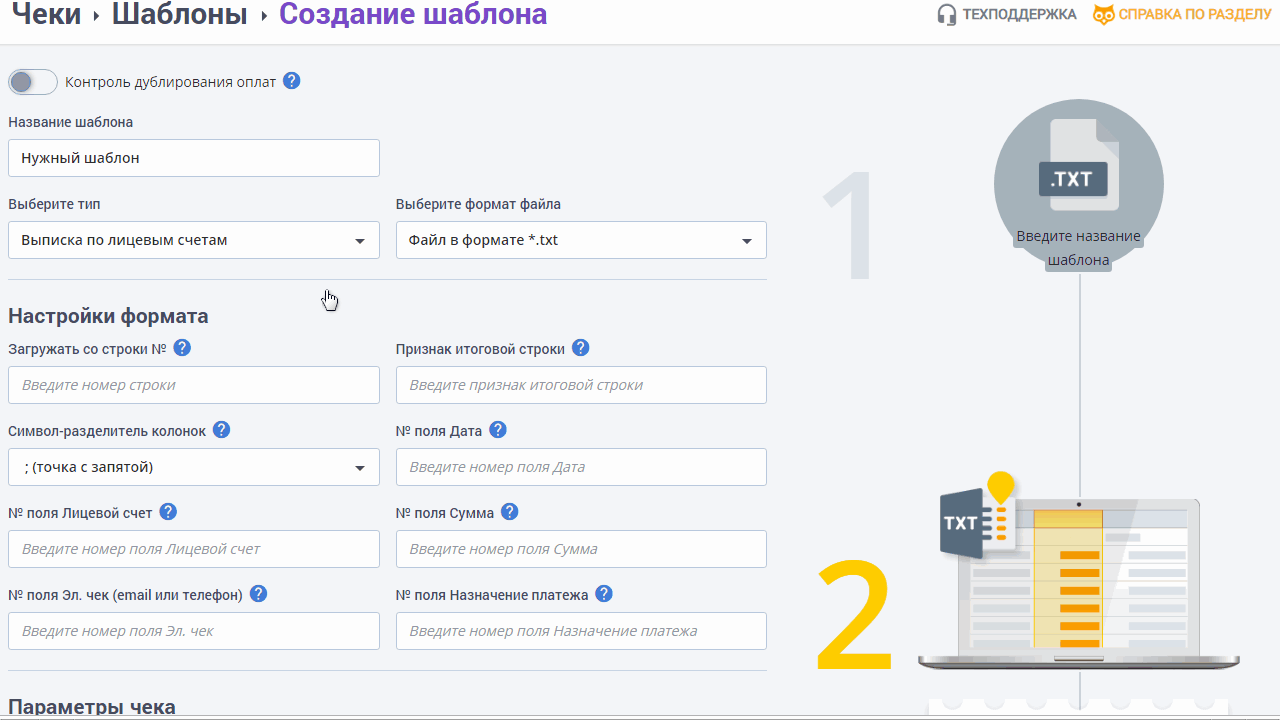Click help icon beside Признак итоговой строки
The height and width of the screenshot is (720, 1280).
[x=580, y=348]
